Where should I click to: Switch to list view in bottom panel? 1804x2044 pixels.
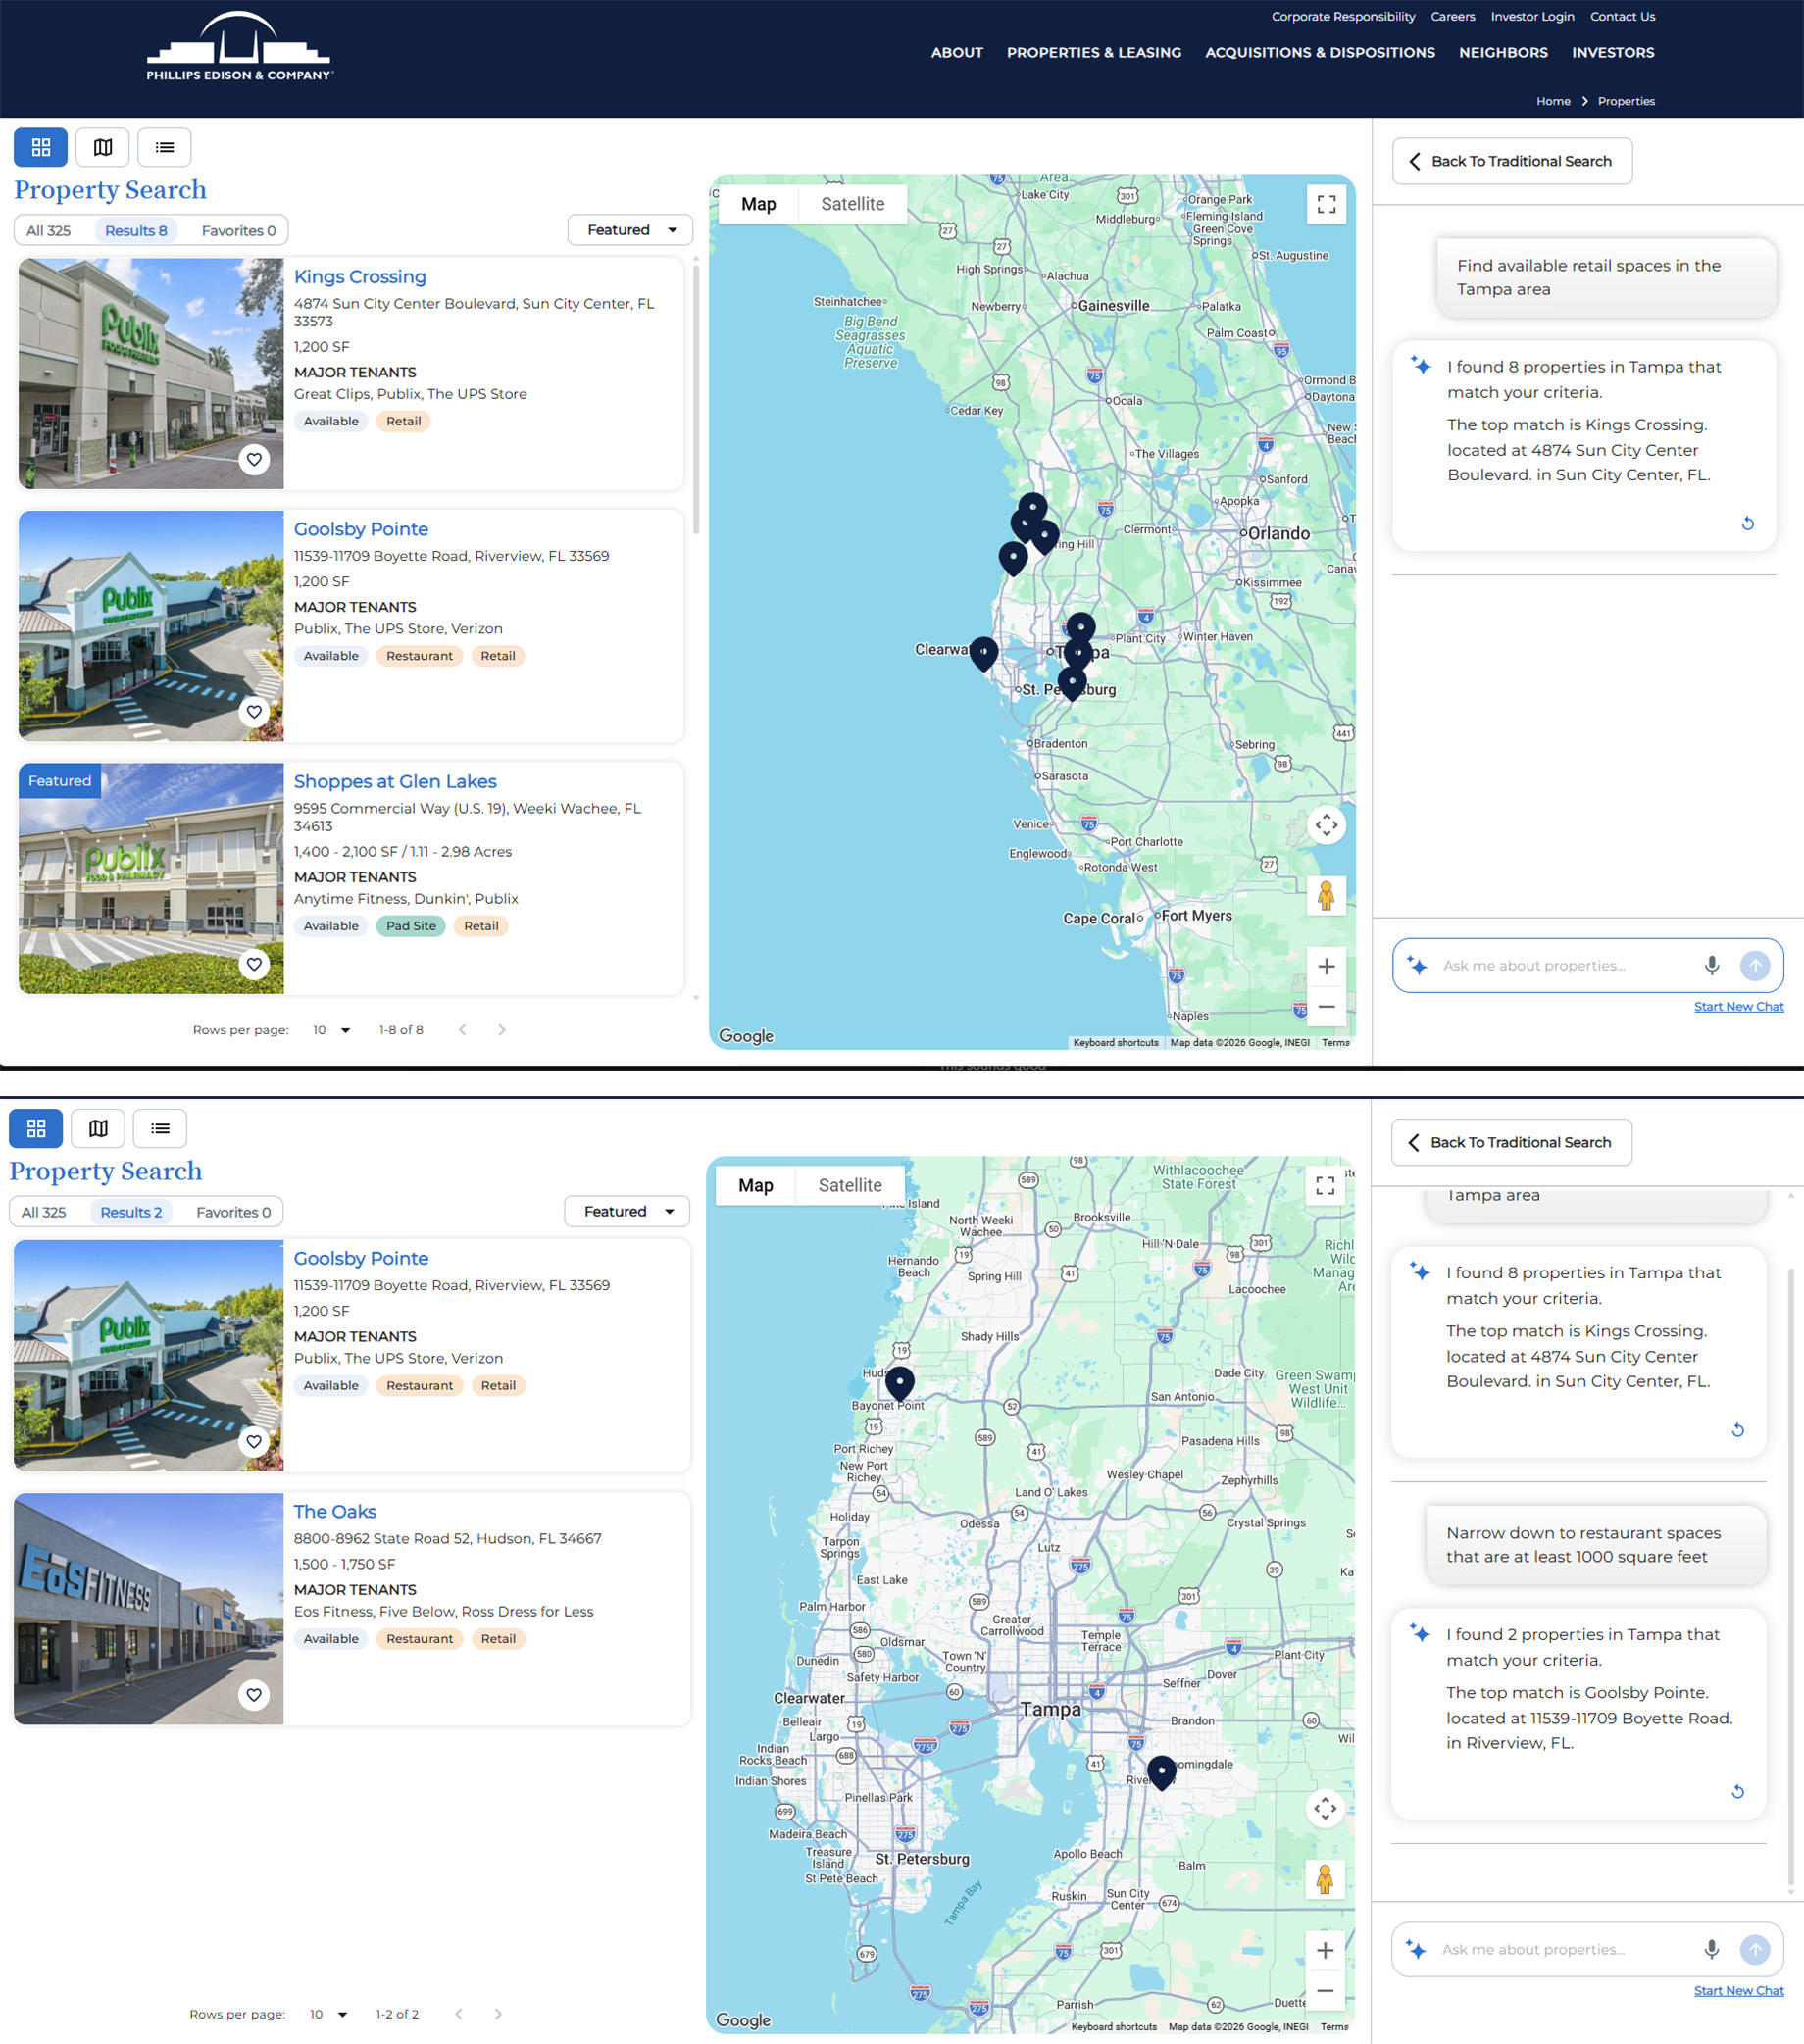pyautogui.click(x=160, y=1128)
